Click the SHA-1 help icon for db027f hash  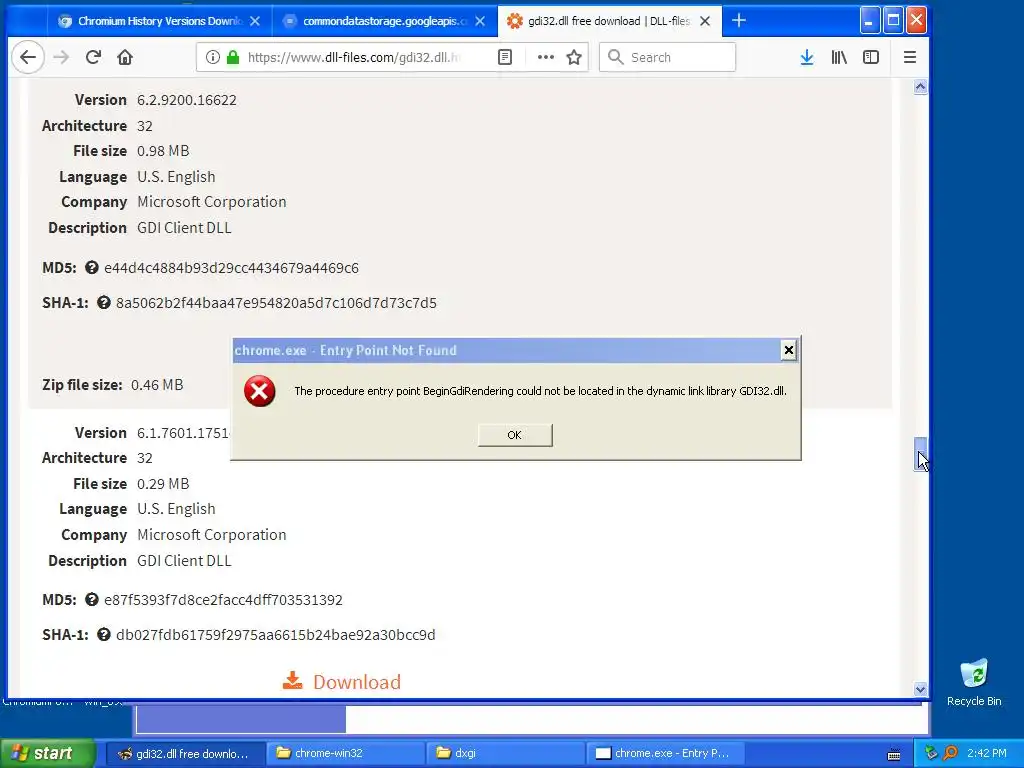(x=104, y=635)
